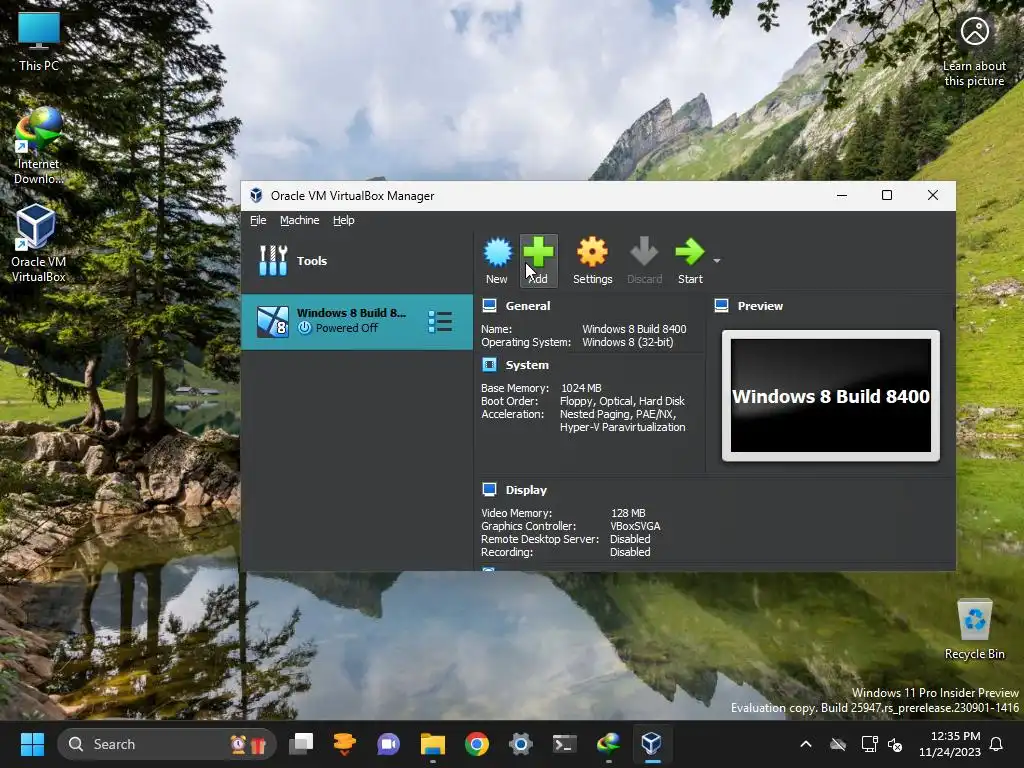
Task: Click the VM name value 'Windows 8 Build 8400'
Action: pos(634,329)
